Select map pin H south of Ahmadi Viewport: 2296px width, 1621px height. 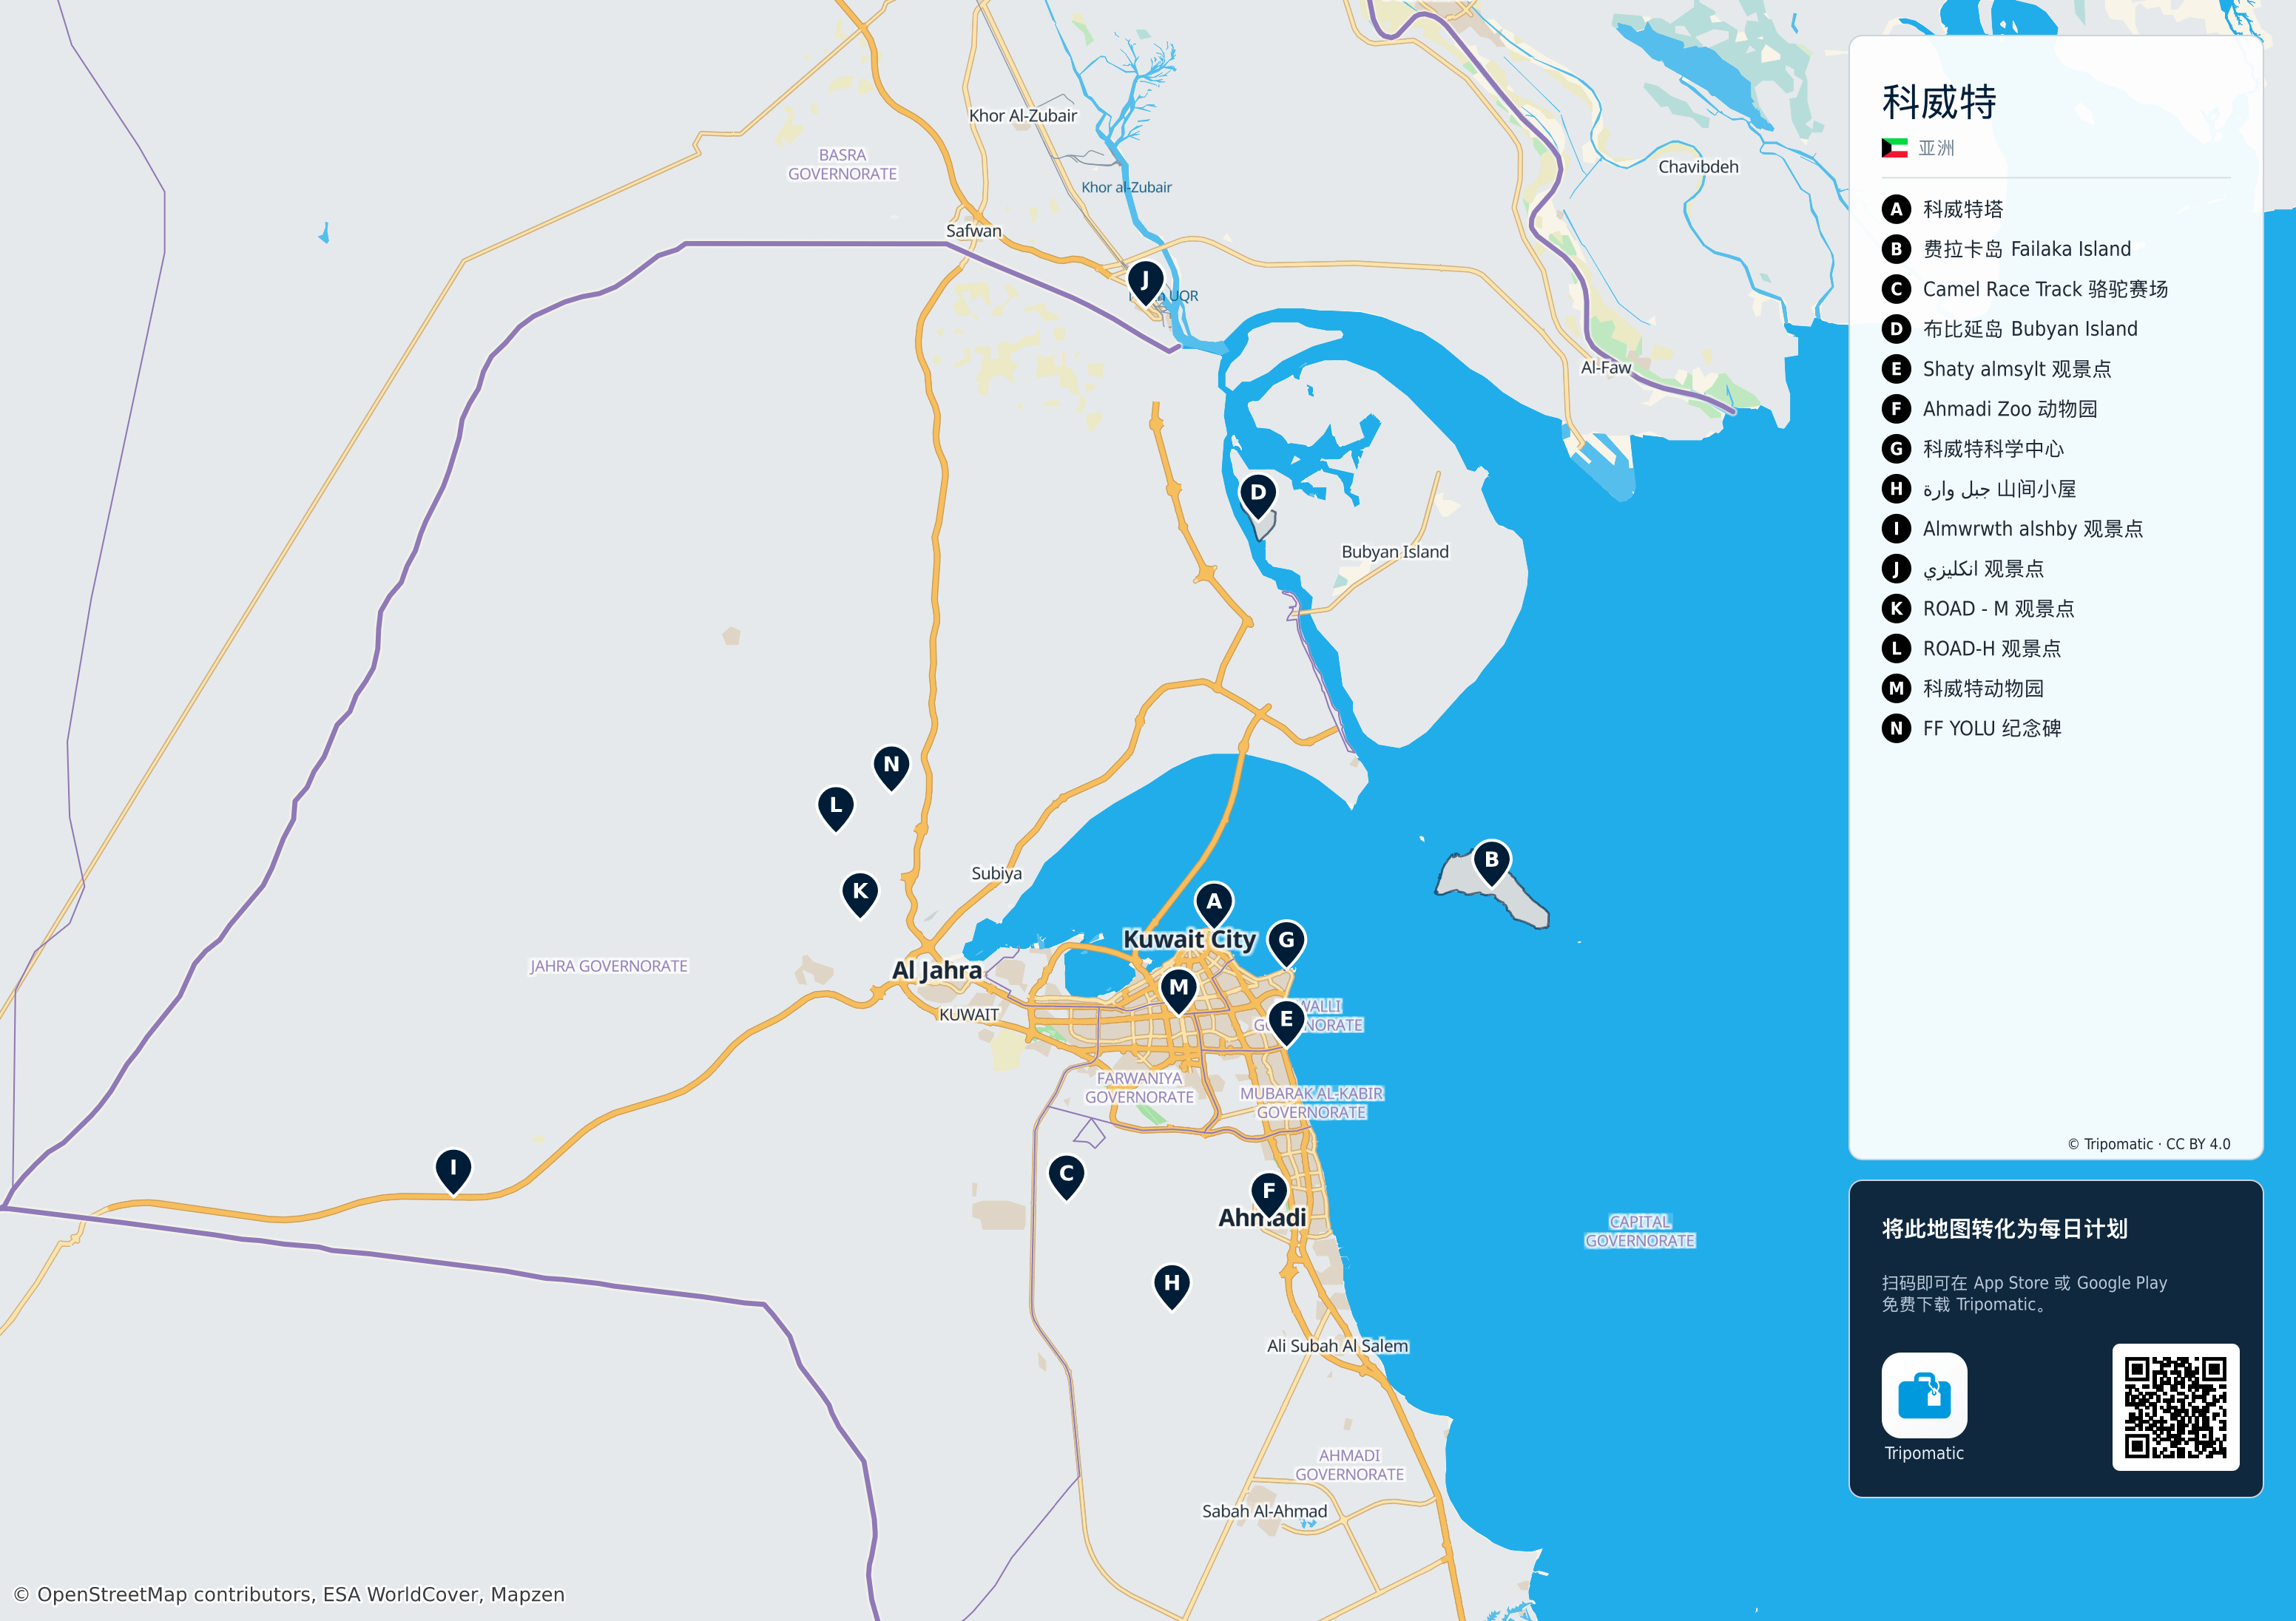[1172, 1286]
